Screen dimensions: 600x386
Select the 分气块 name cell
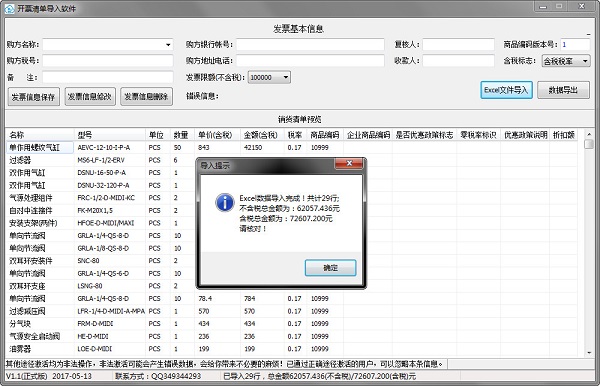40,324
